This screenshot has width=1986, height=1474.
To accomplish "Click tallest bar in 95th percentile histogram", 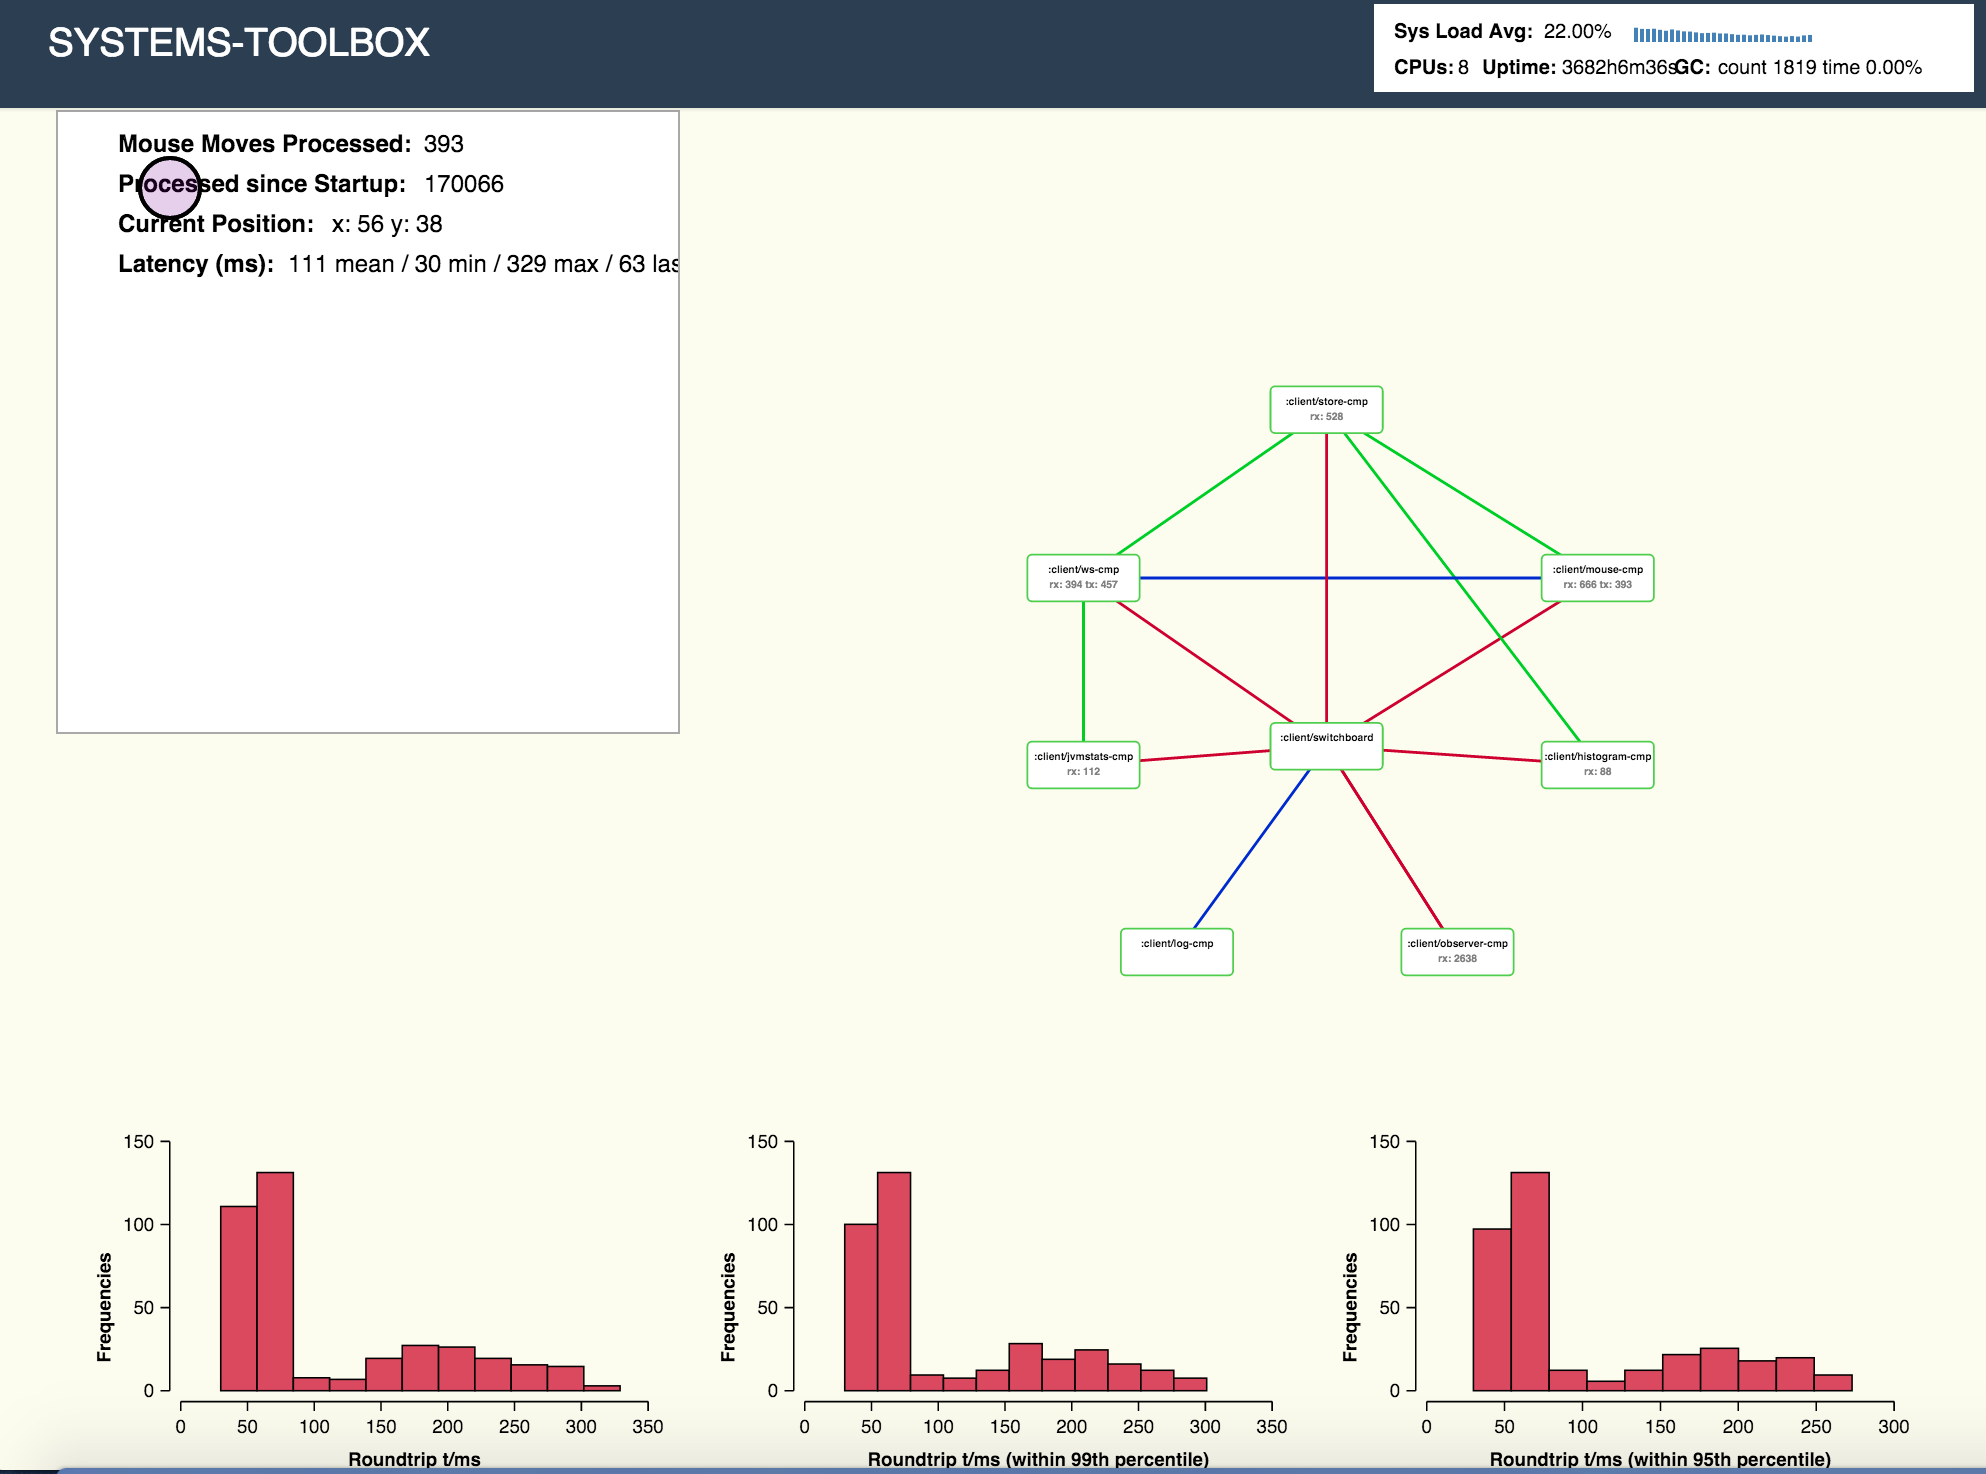I will [1530, 1280].
